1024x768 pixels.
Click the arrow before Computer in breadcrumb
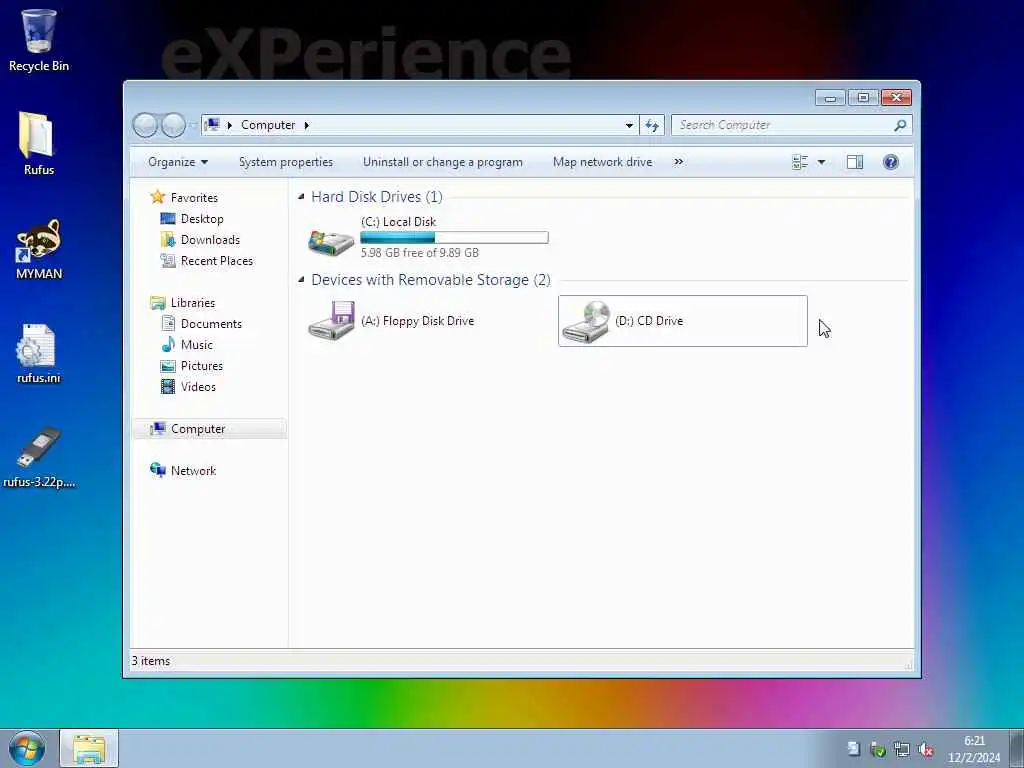229,125
